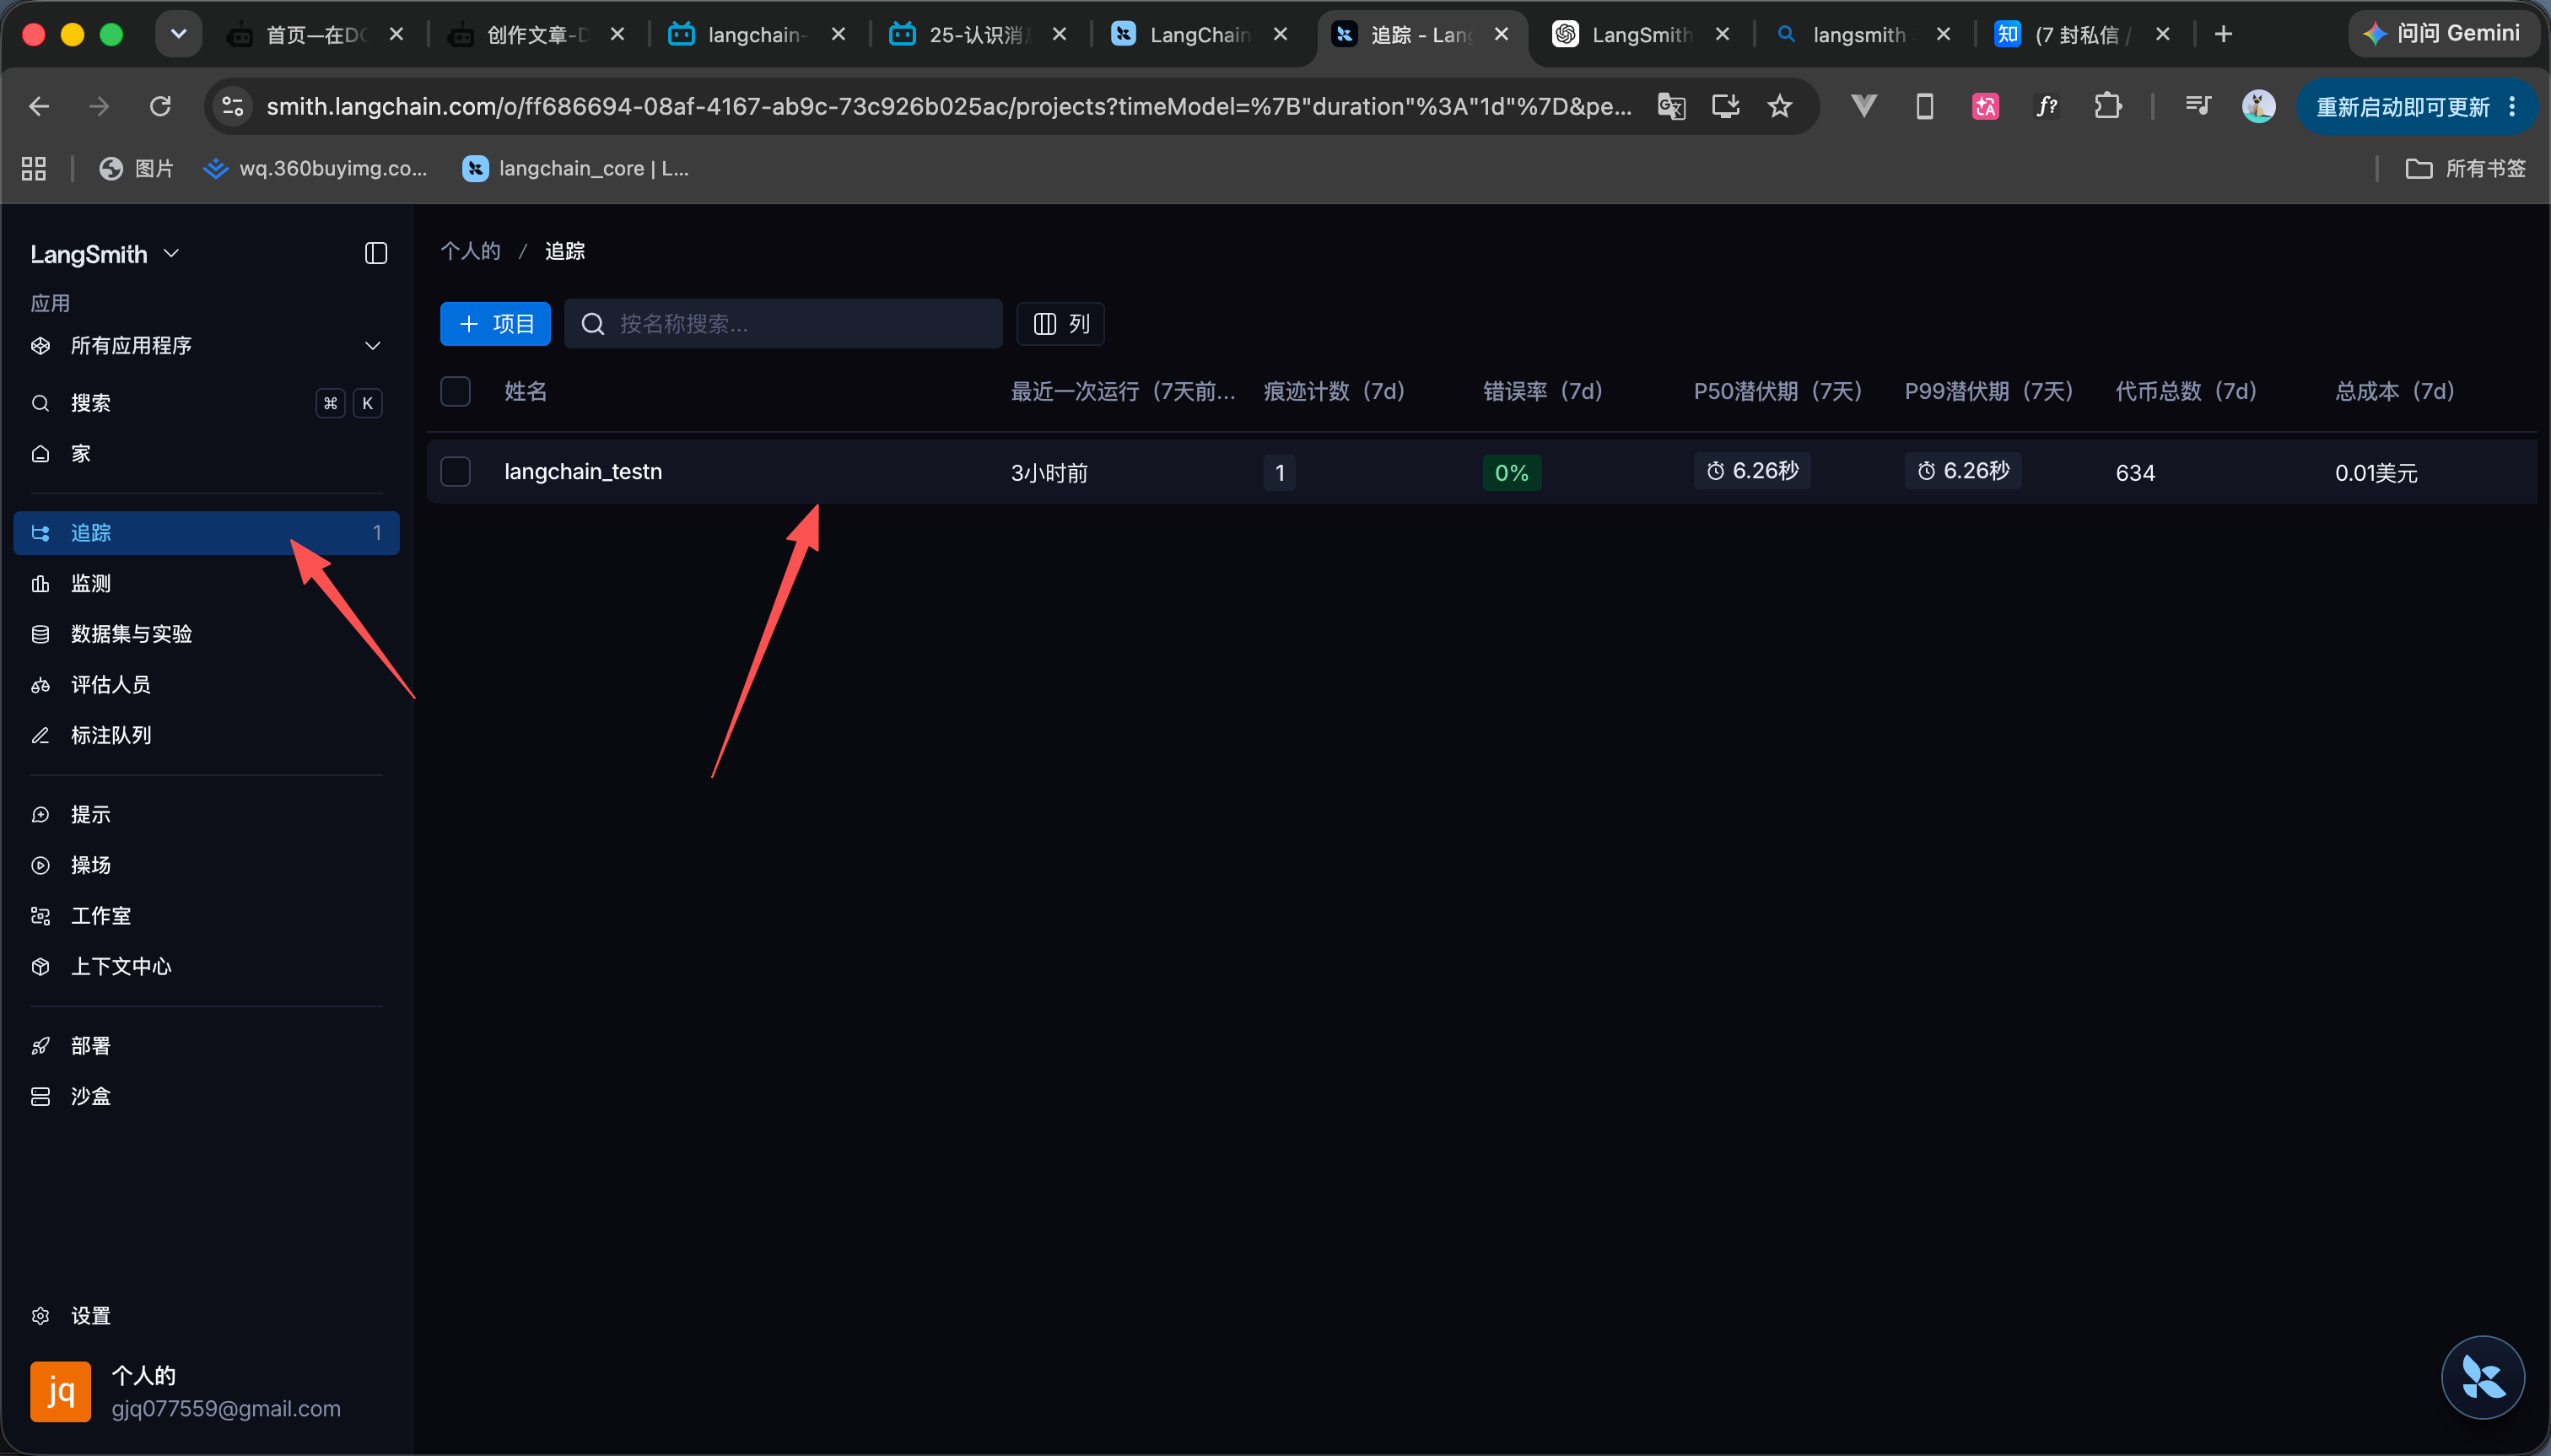Expand the All Applications (所有应用程序) chevron
The height and width of the screenshot is (1456, 2551).
click(x=372, y=346)
